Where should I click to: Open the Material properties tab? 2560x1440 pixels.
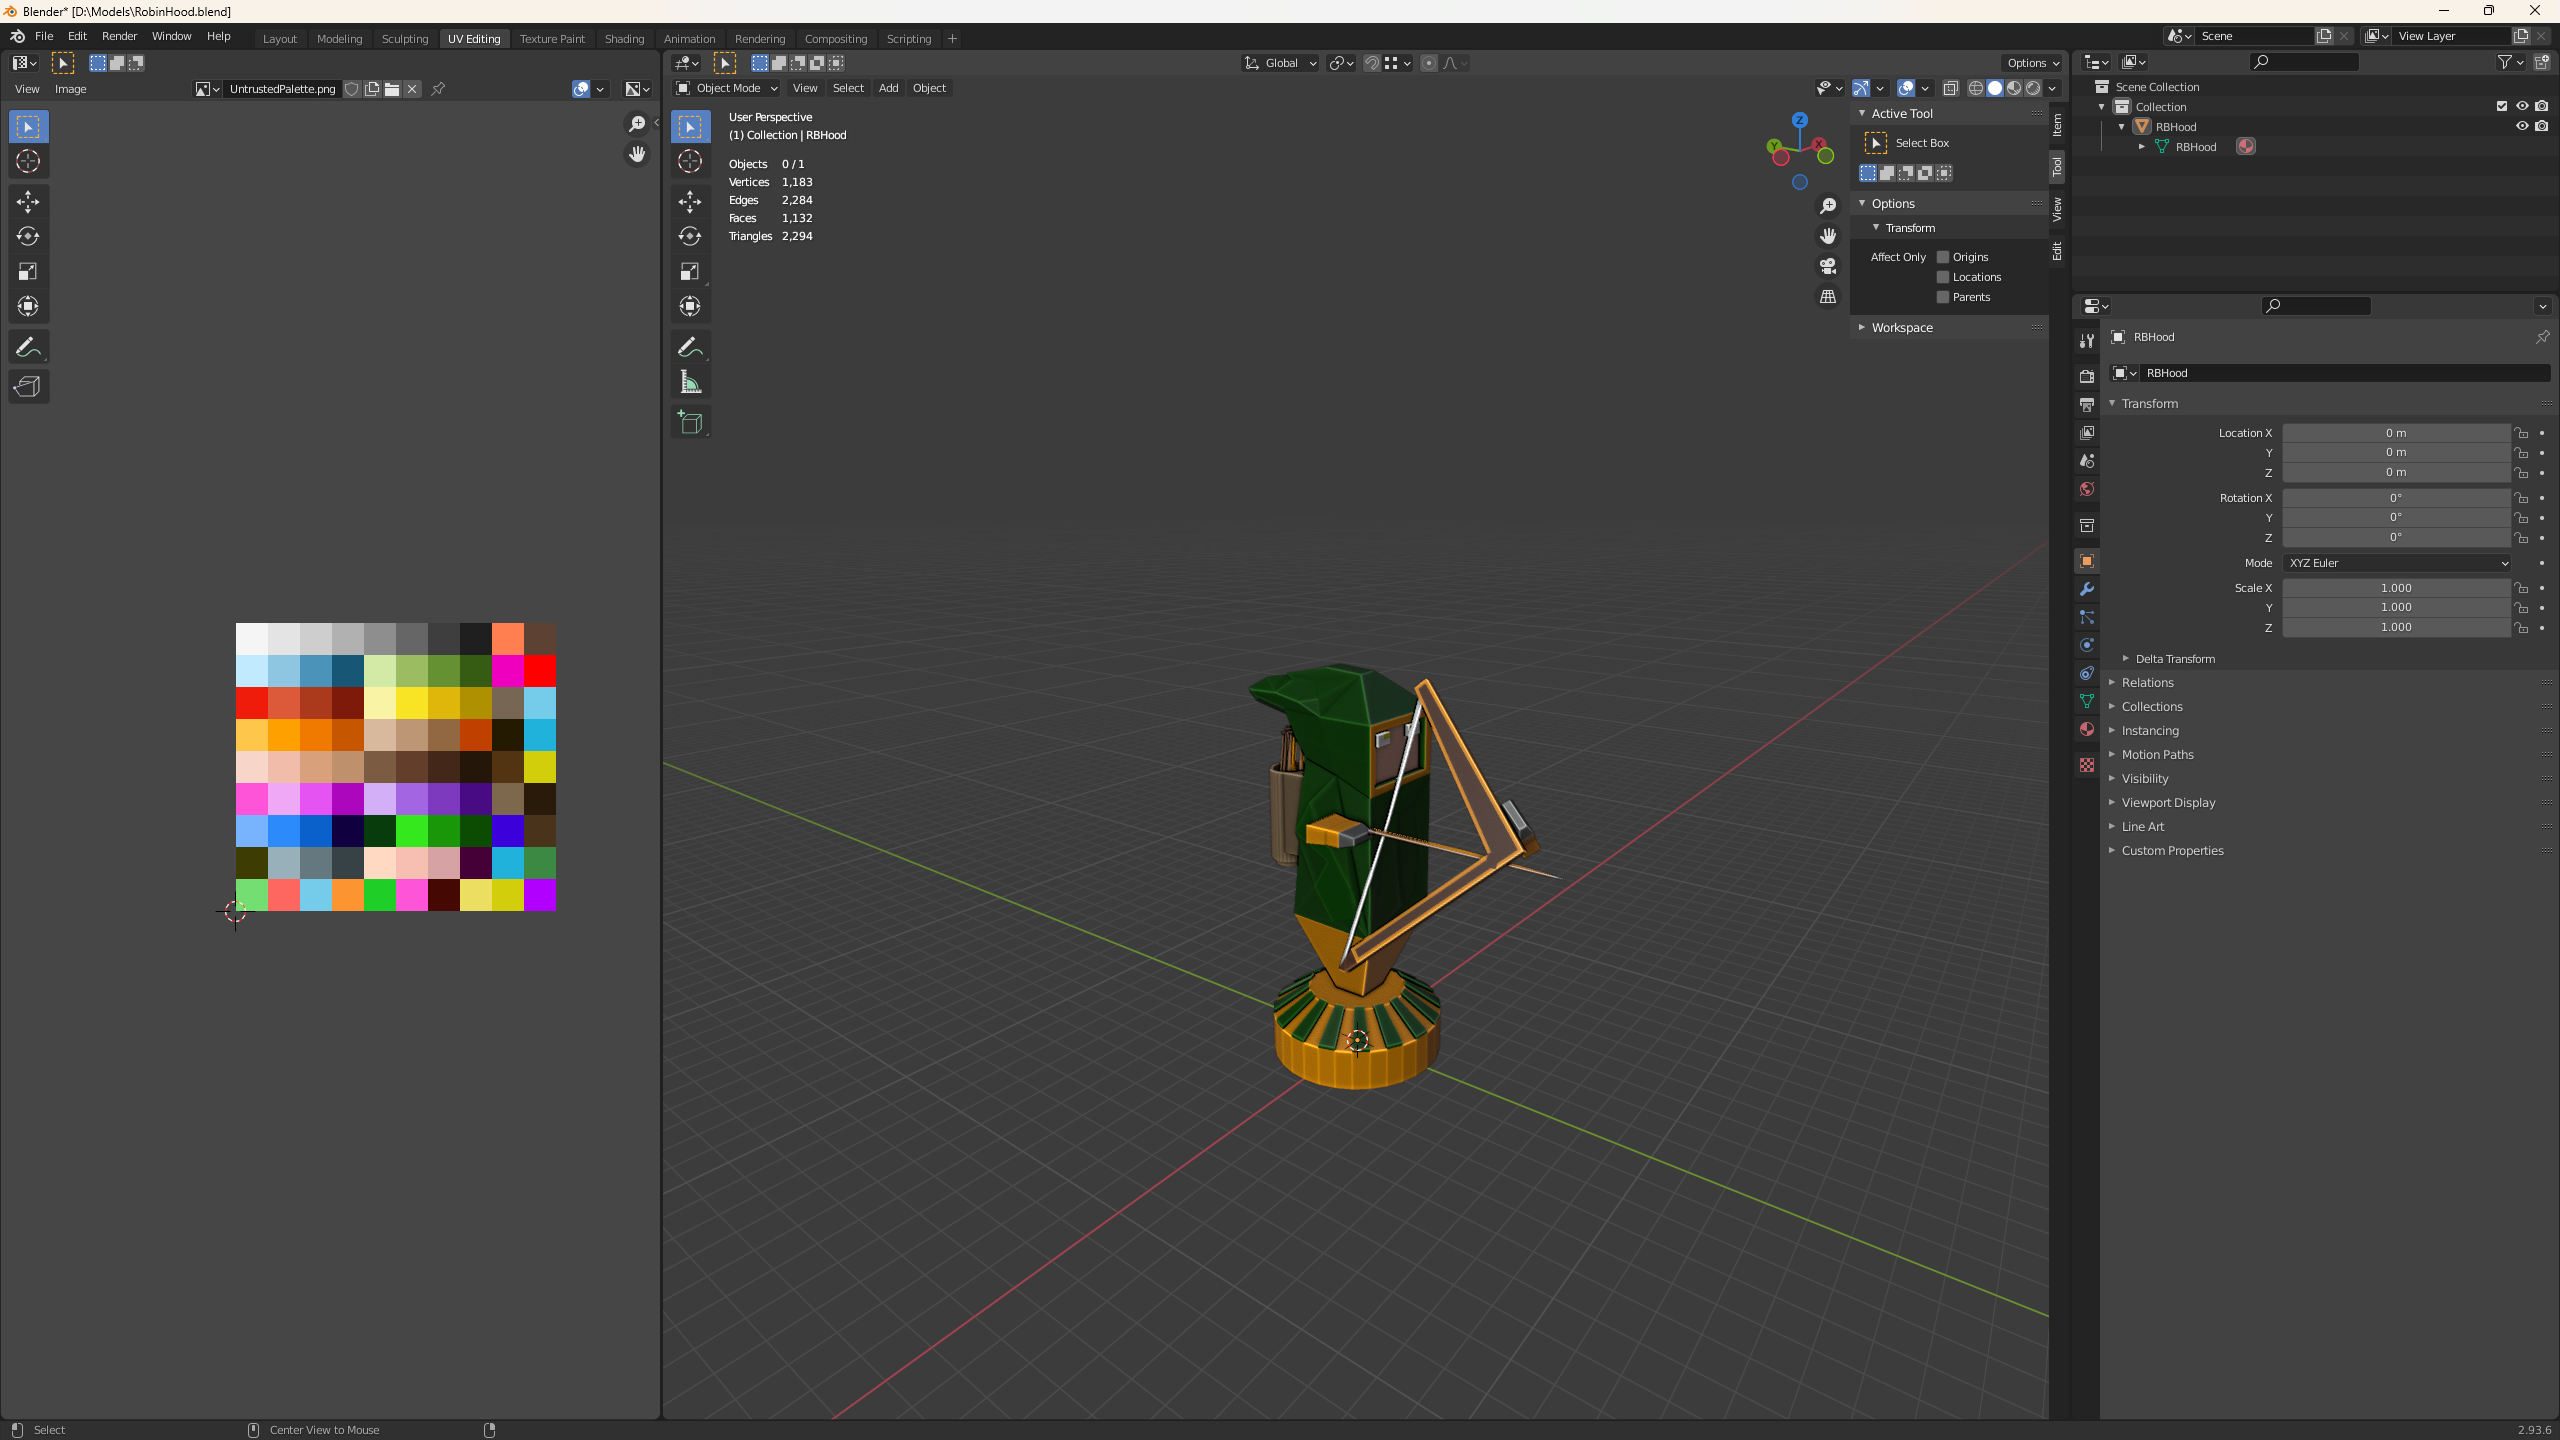(x=2087, y=729)
